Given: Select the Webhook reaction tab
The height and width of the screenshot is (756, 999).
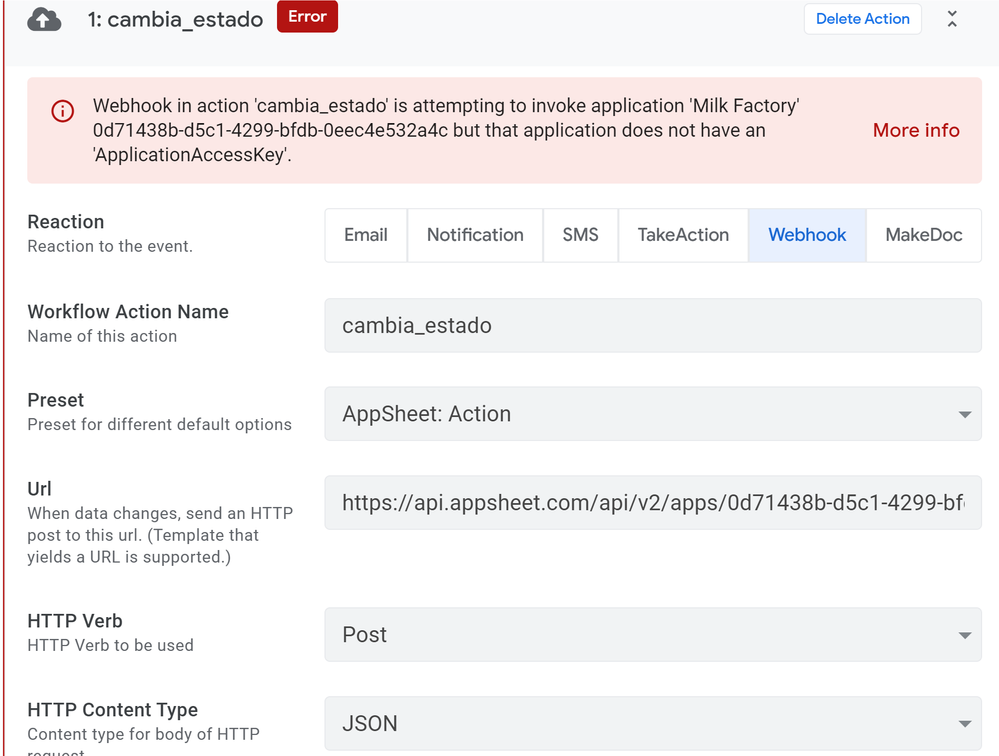Looking at the screenshot, I should (807, 235).
